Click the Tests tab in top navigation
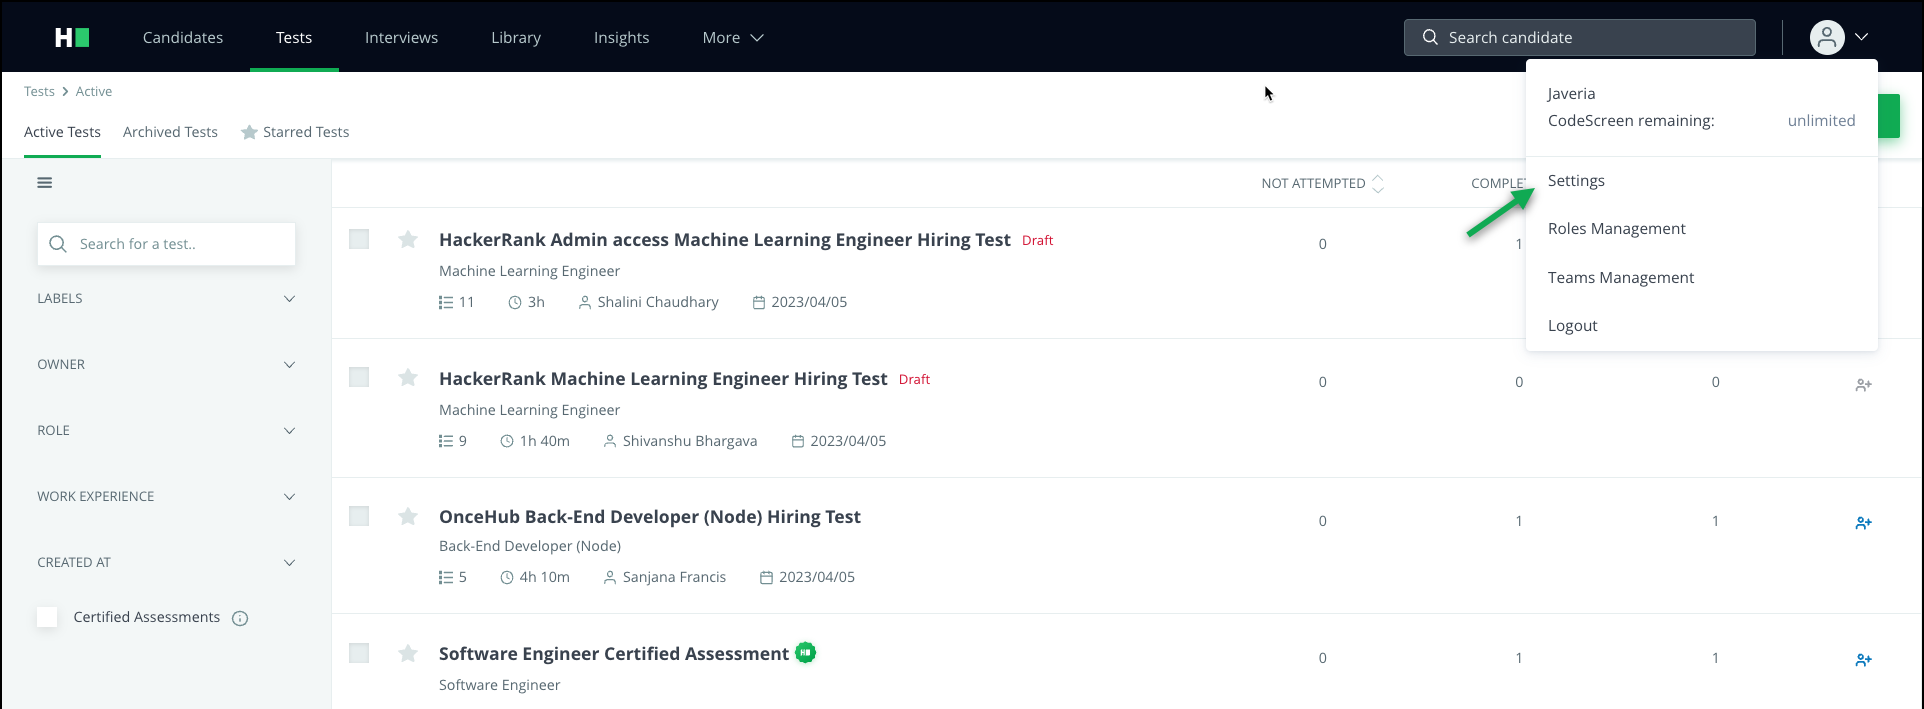The height and width of the screenshot is (709, 1924). coord(294,37)
